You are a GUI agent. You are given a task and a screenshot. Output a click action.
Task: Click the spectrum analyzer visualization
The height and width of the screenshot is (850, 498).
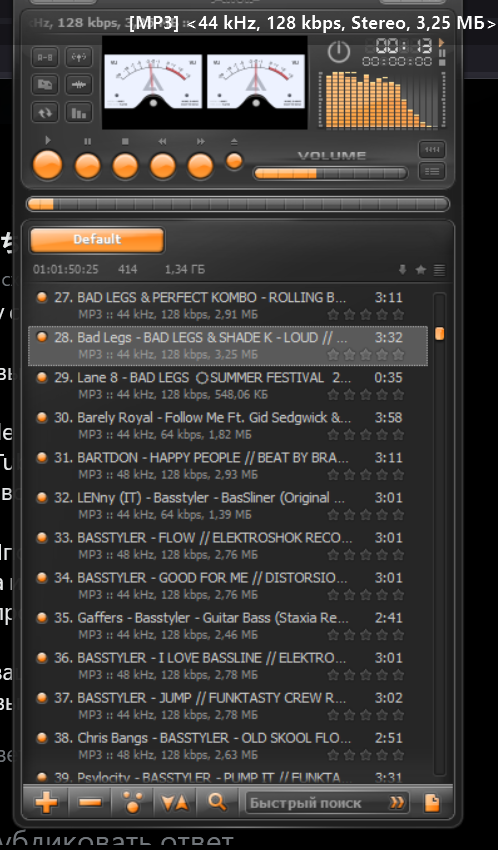[x=384, y=101]
